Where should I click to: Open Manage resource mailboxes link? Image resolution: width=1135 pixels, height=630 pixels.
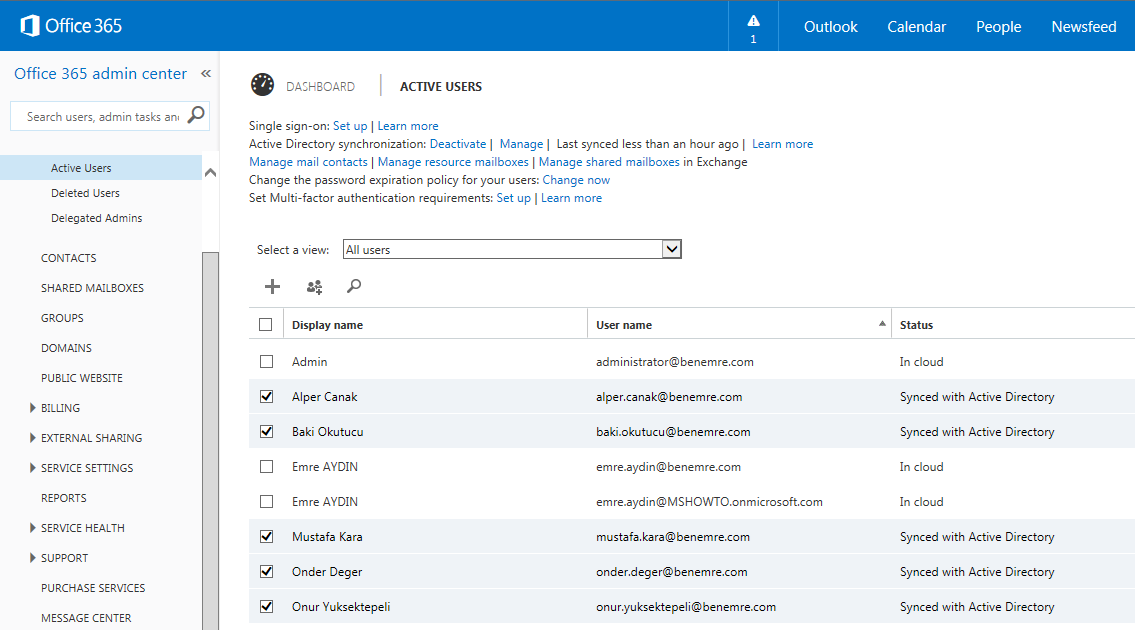pyautogui.click(x=453, y=162)
